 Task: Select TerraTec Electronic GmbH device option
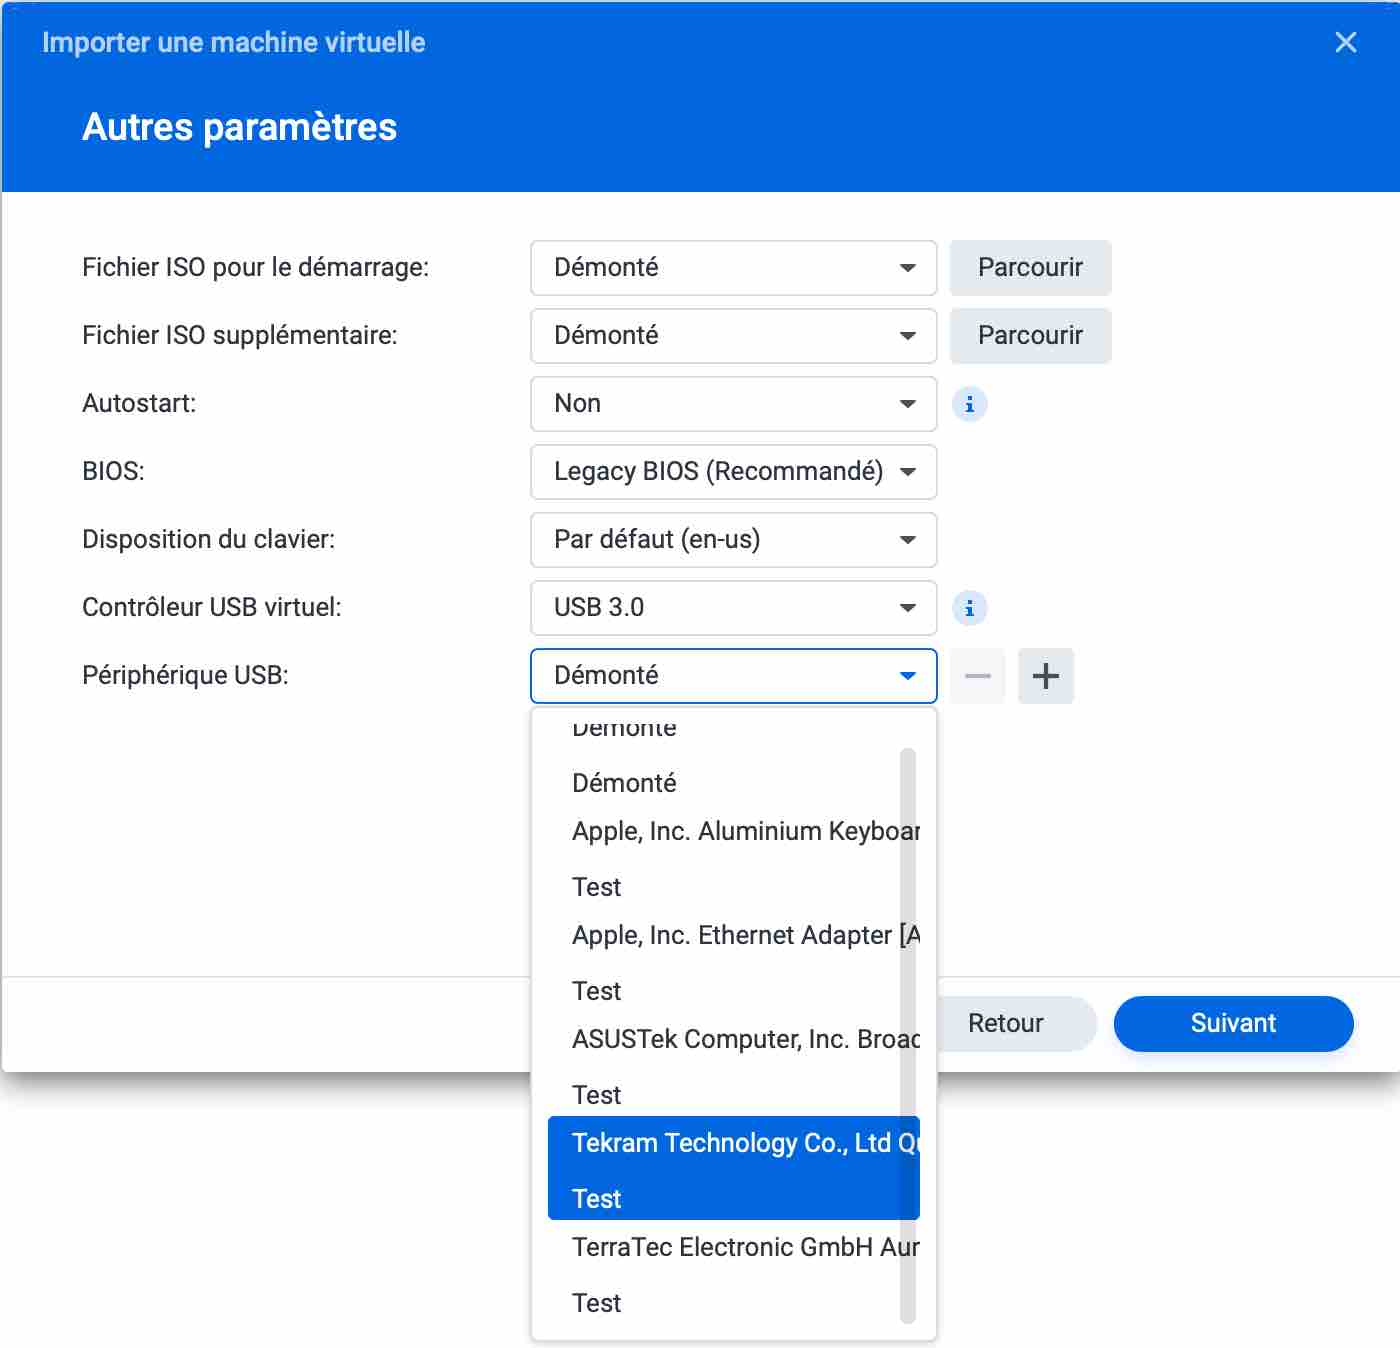point(734,1274)
